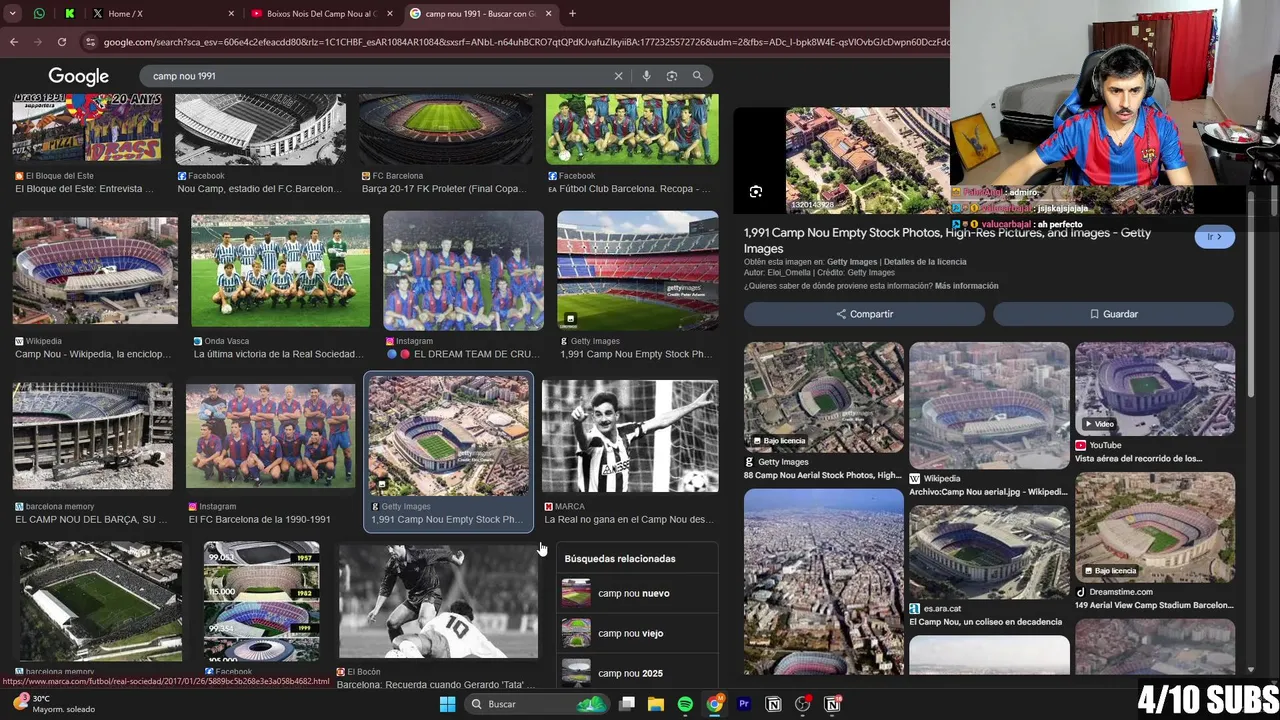
Task: Open Notion icon with the notification badge
Action: (832, 704)
